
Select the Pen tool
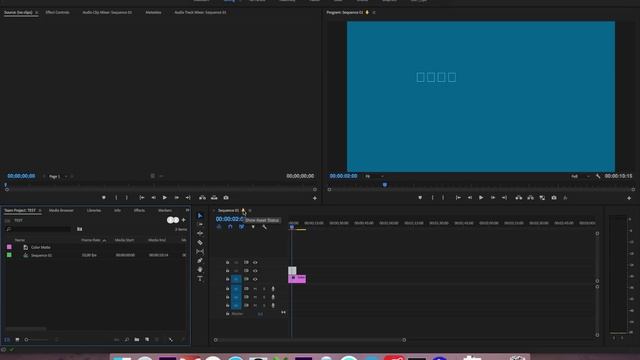tap(200, 260)
